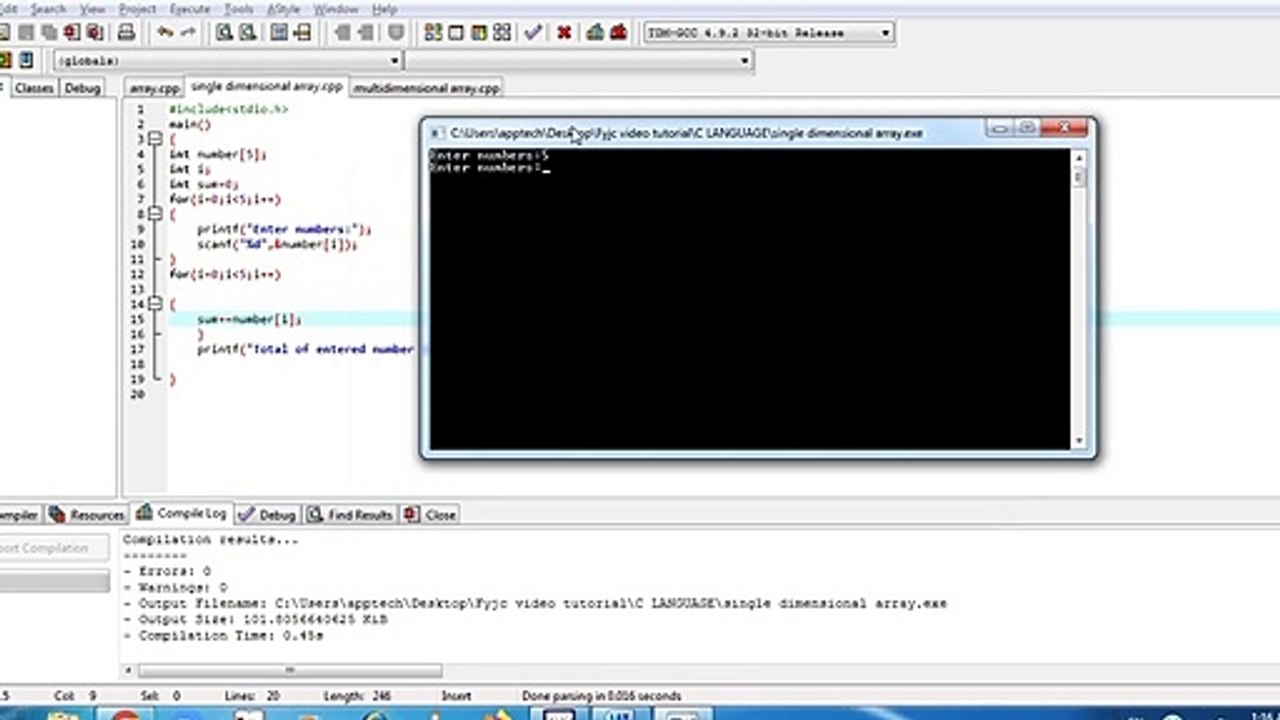Click the #include<stdio.h> code line

(x=228, y=109)
